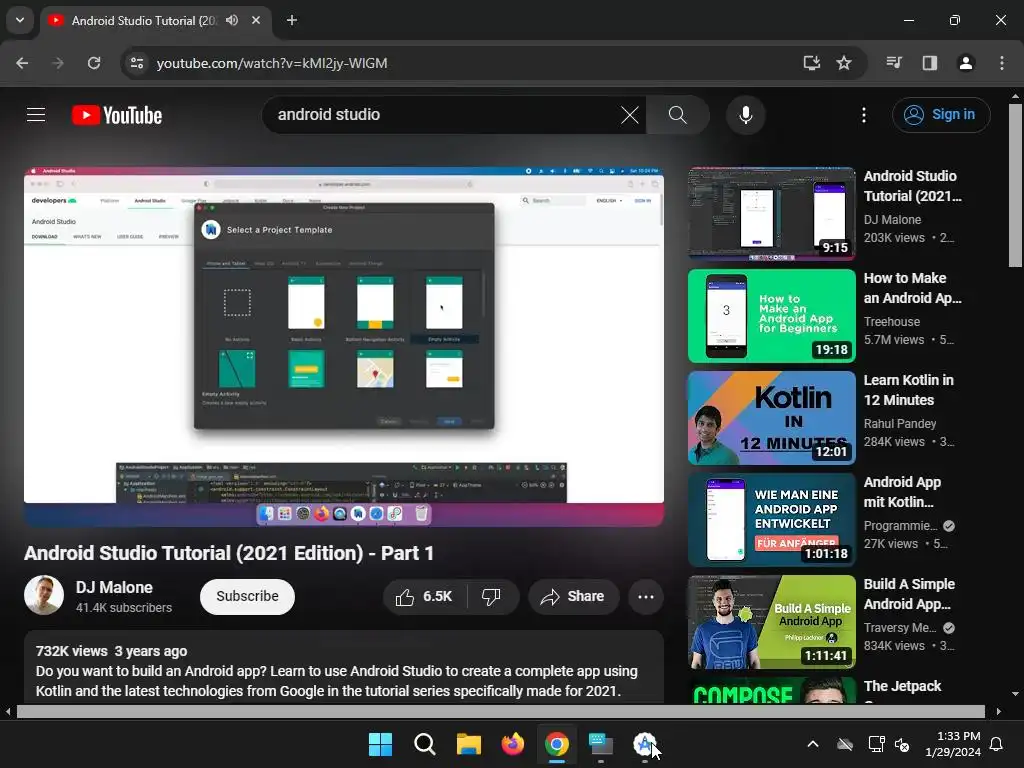Open Chrome side panel
This screenshot has width=1024, height=768.
click(x=929, y=63)
